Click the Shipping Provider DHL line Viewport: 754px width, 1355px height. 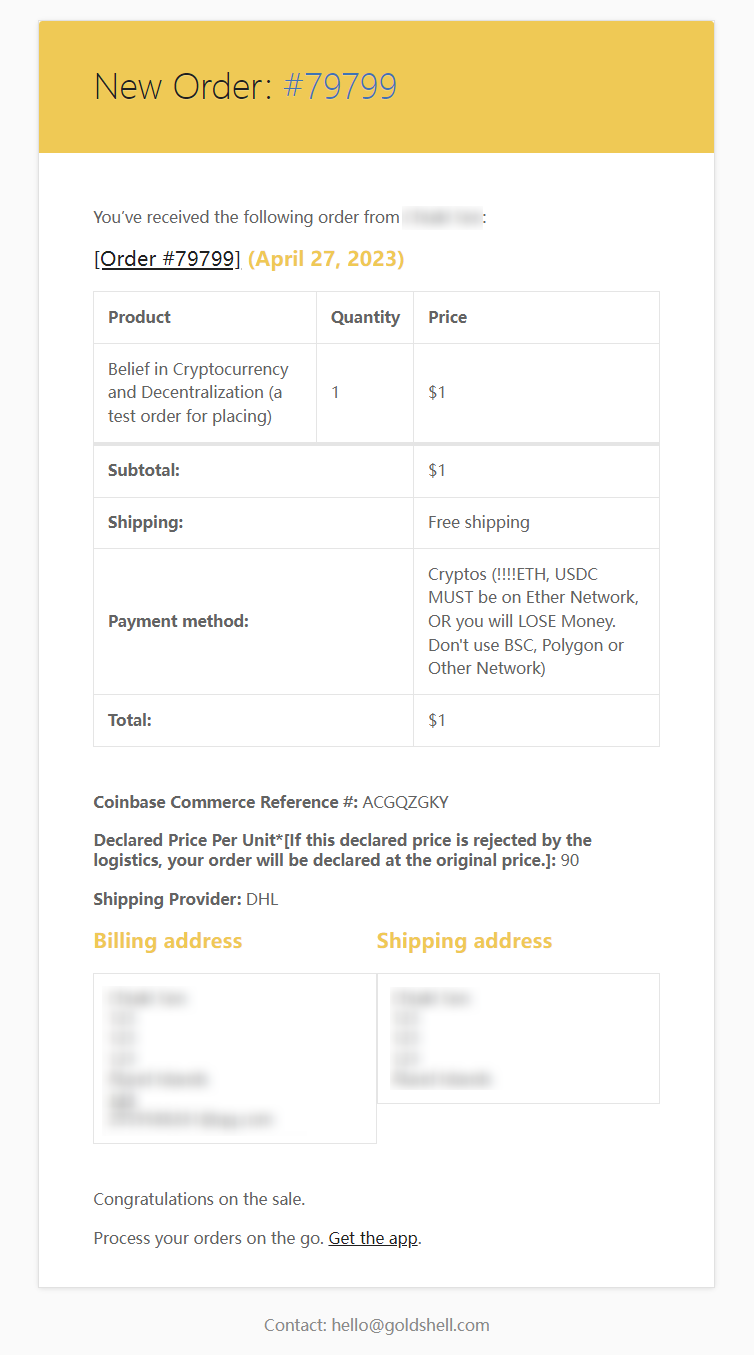click(186, 899)
